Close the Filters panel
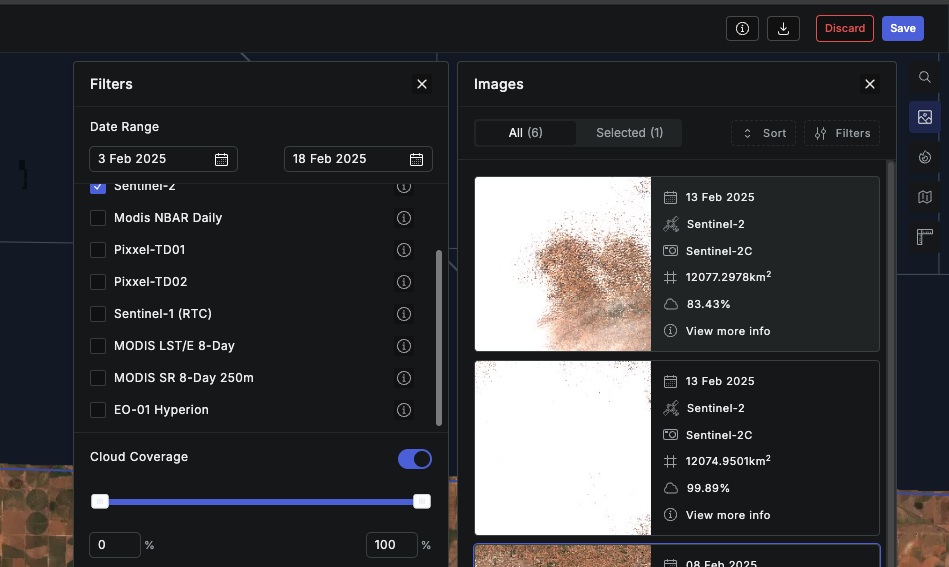This screenshot has height=567, width=949. [422, 84]
